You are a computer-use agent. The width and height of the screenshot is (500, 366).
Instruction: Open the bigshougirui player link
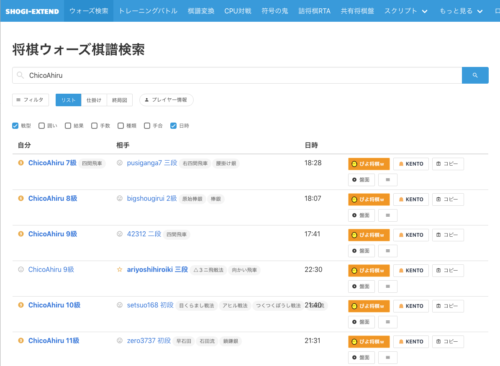pos(152,198)
